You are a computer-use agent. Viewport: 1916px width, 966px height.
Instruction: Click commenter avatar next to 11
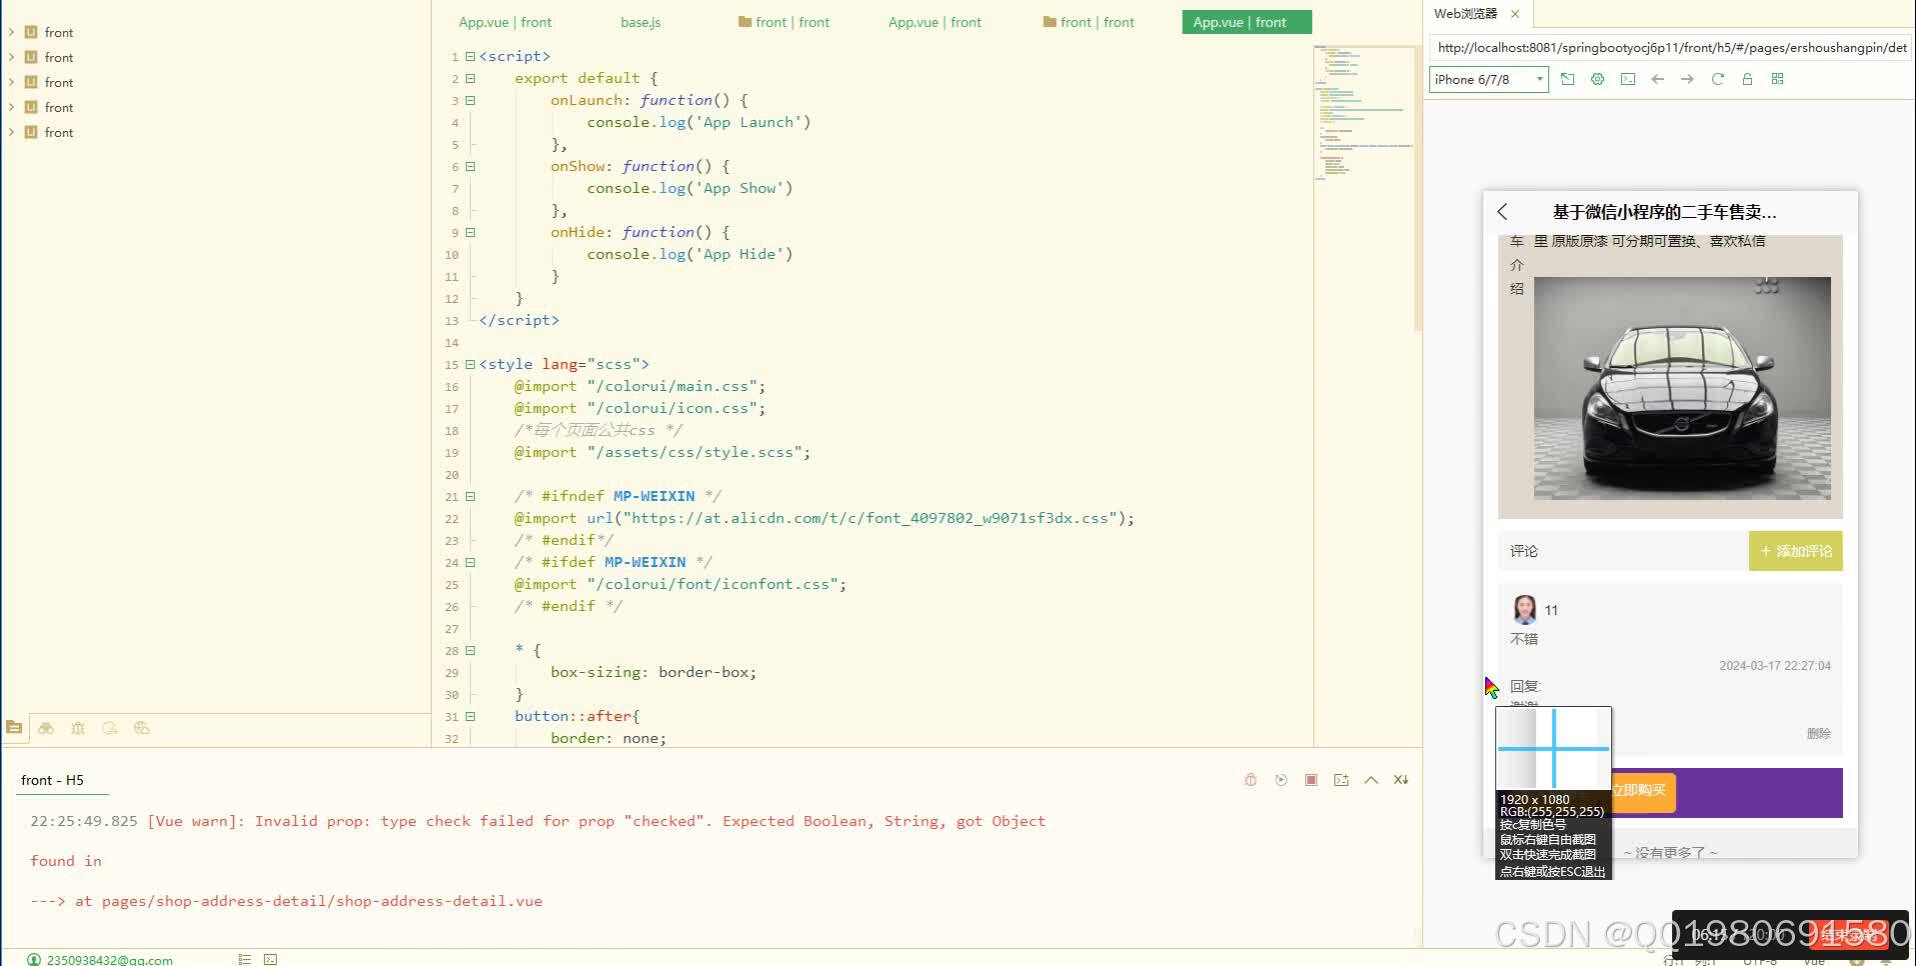[1524, 609]
